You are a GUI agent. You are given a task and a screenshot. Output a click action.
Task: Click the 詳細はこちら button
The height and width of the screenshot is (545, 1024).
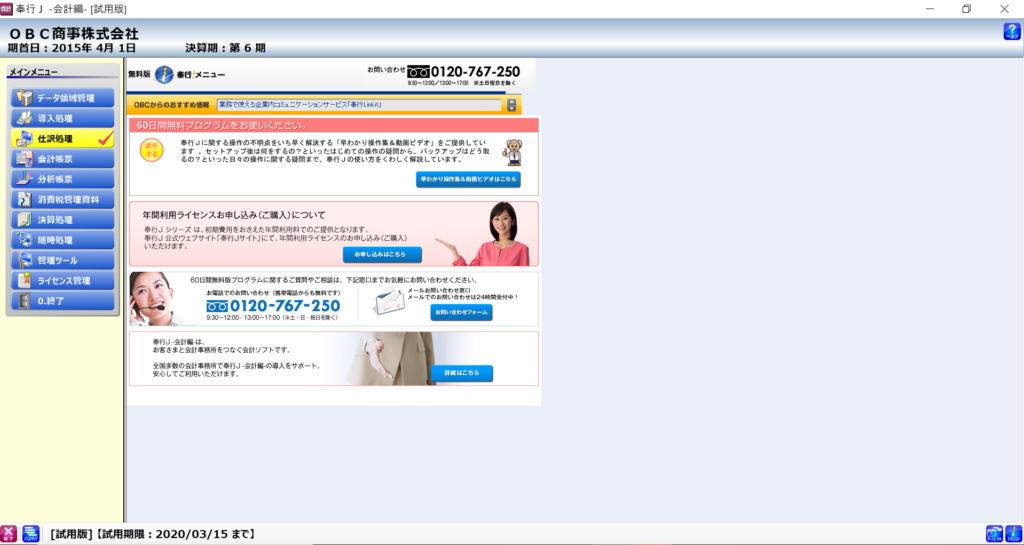tap(462, 373)
